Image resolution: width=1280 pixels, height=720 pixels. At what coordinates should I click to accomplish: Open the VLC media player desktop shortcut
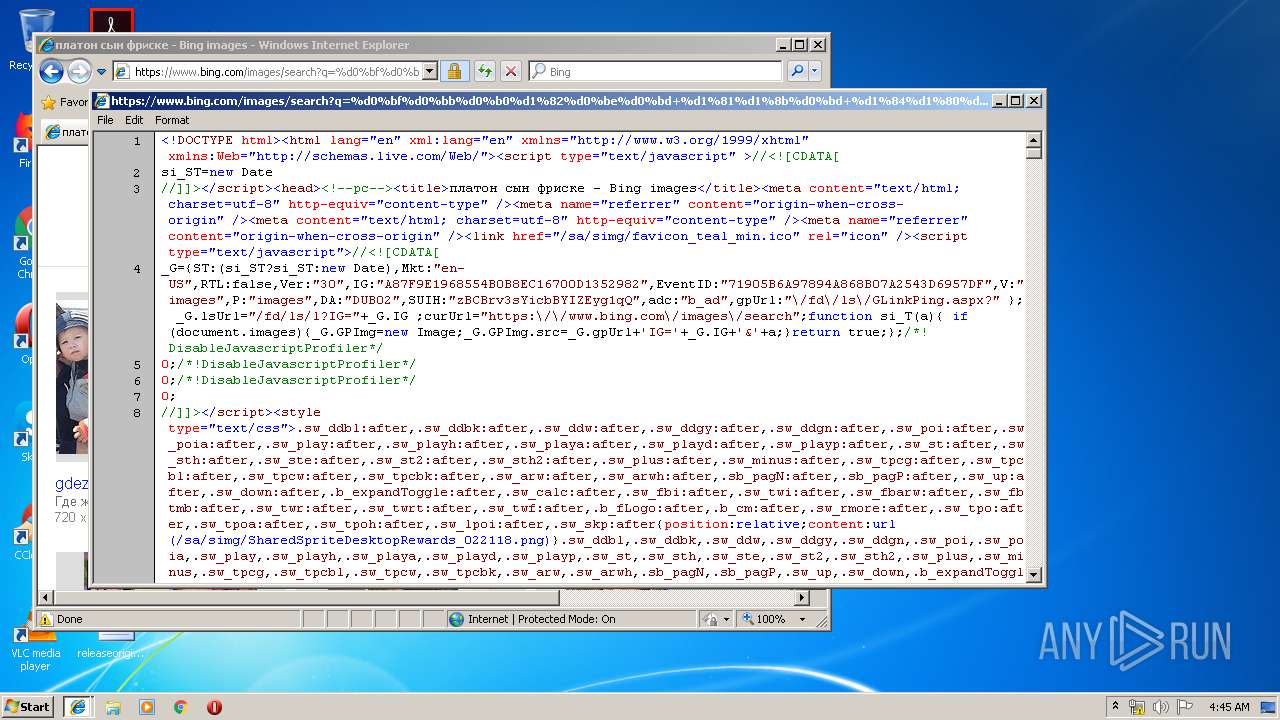(x=35, y=648)
